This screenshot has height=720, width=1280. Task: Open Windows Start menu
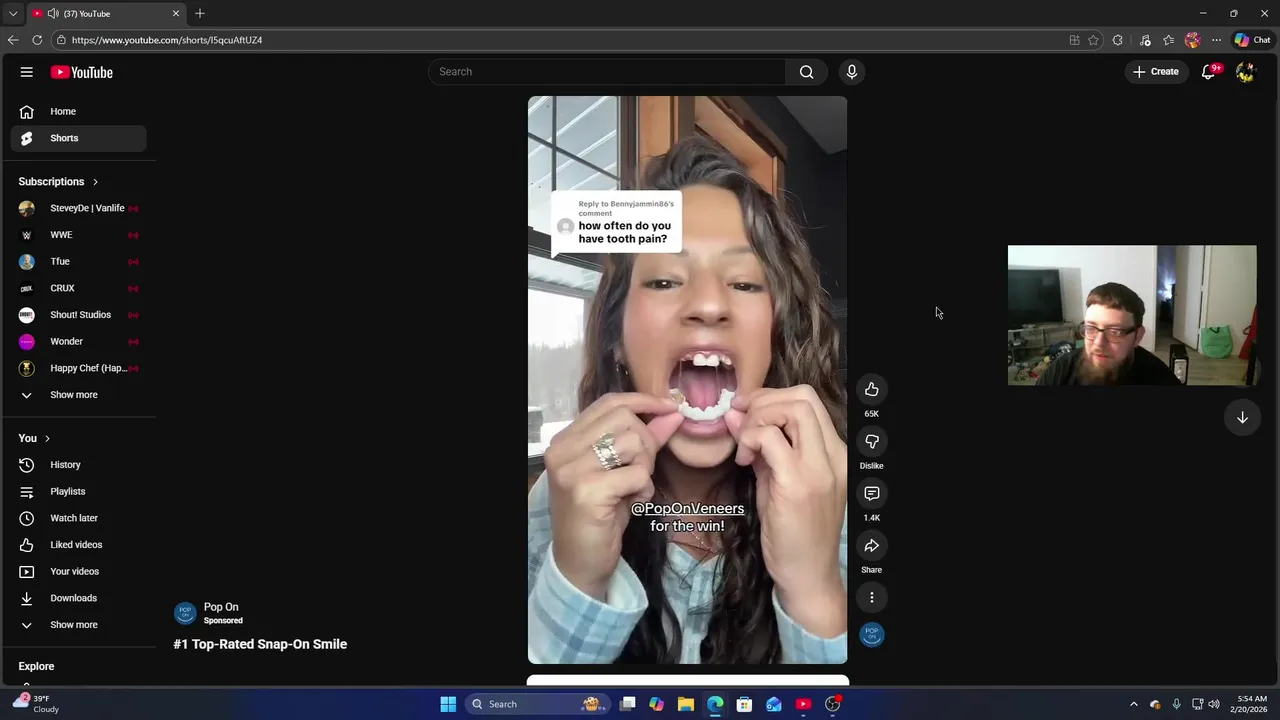pos(448,704)
